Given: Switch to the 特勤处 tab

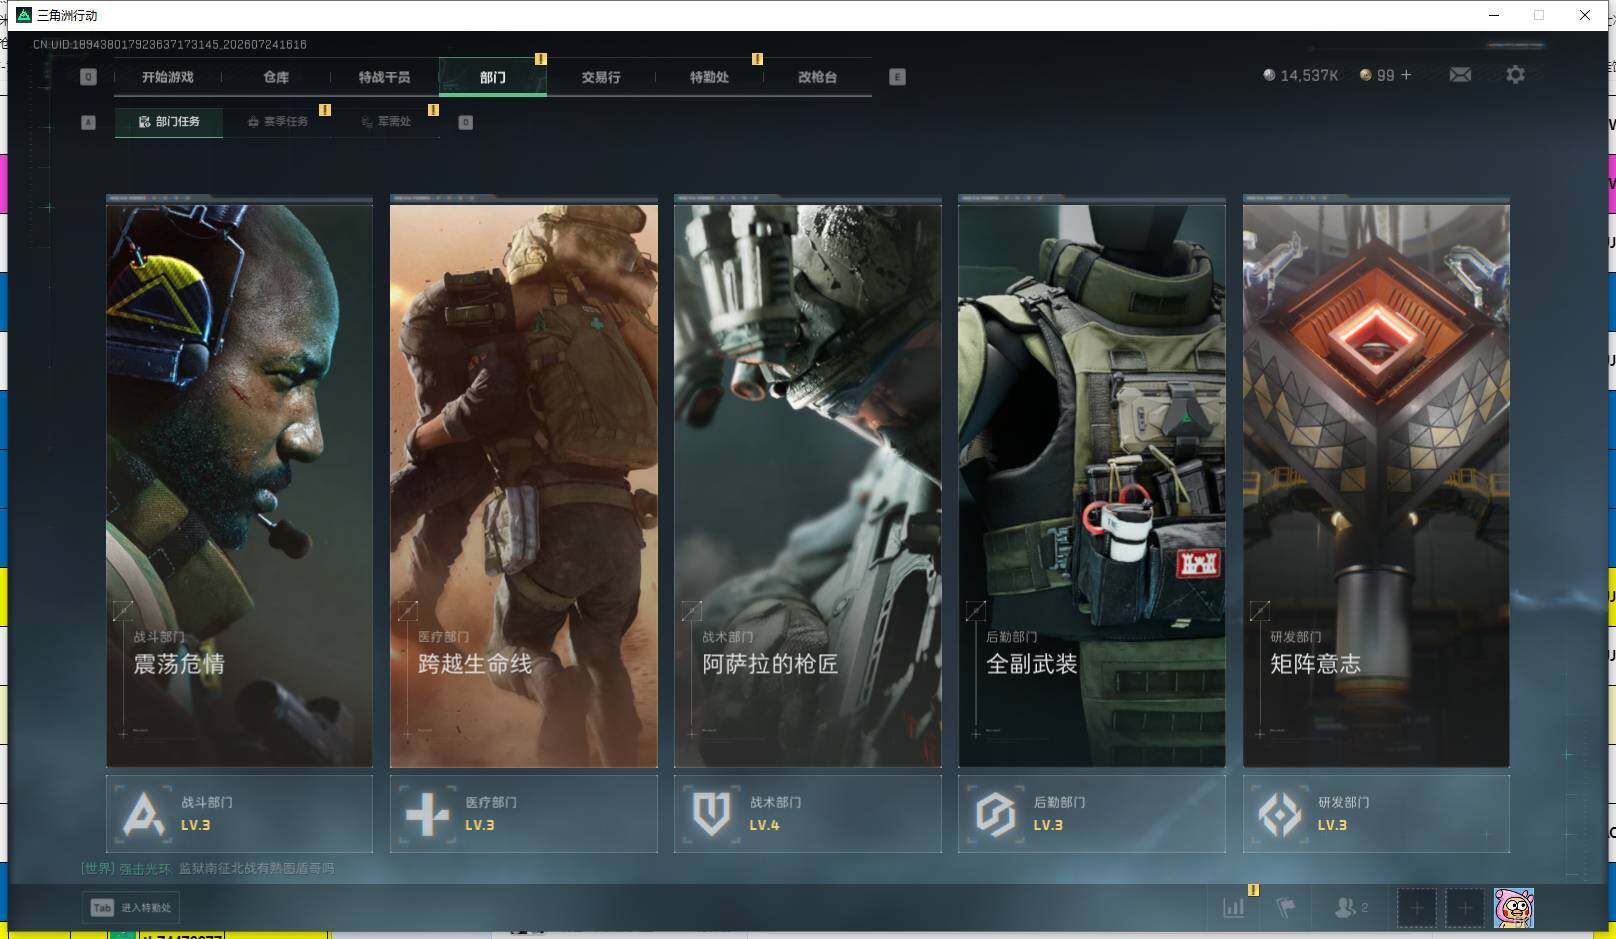Looking at the screenshot, I should point(709,77).
